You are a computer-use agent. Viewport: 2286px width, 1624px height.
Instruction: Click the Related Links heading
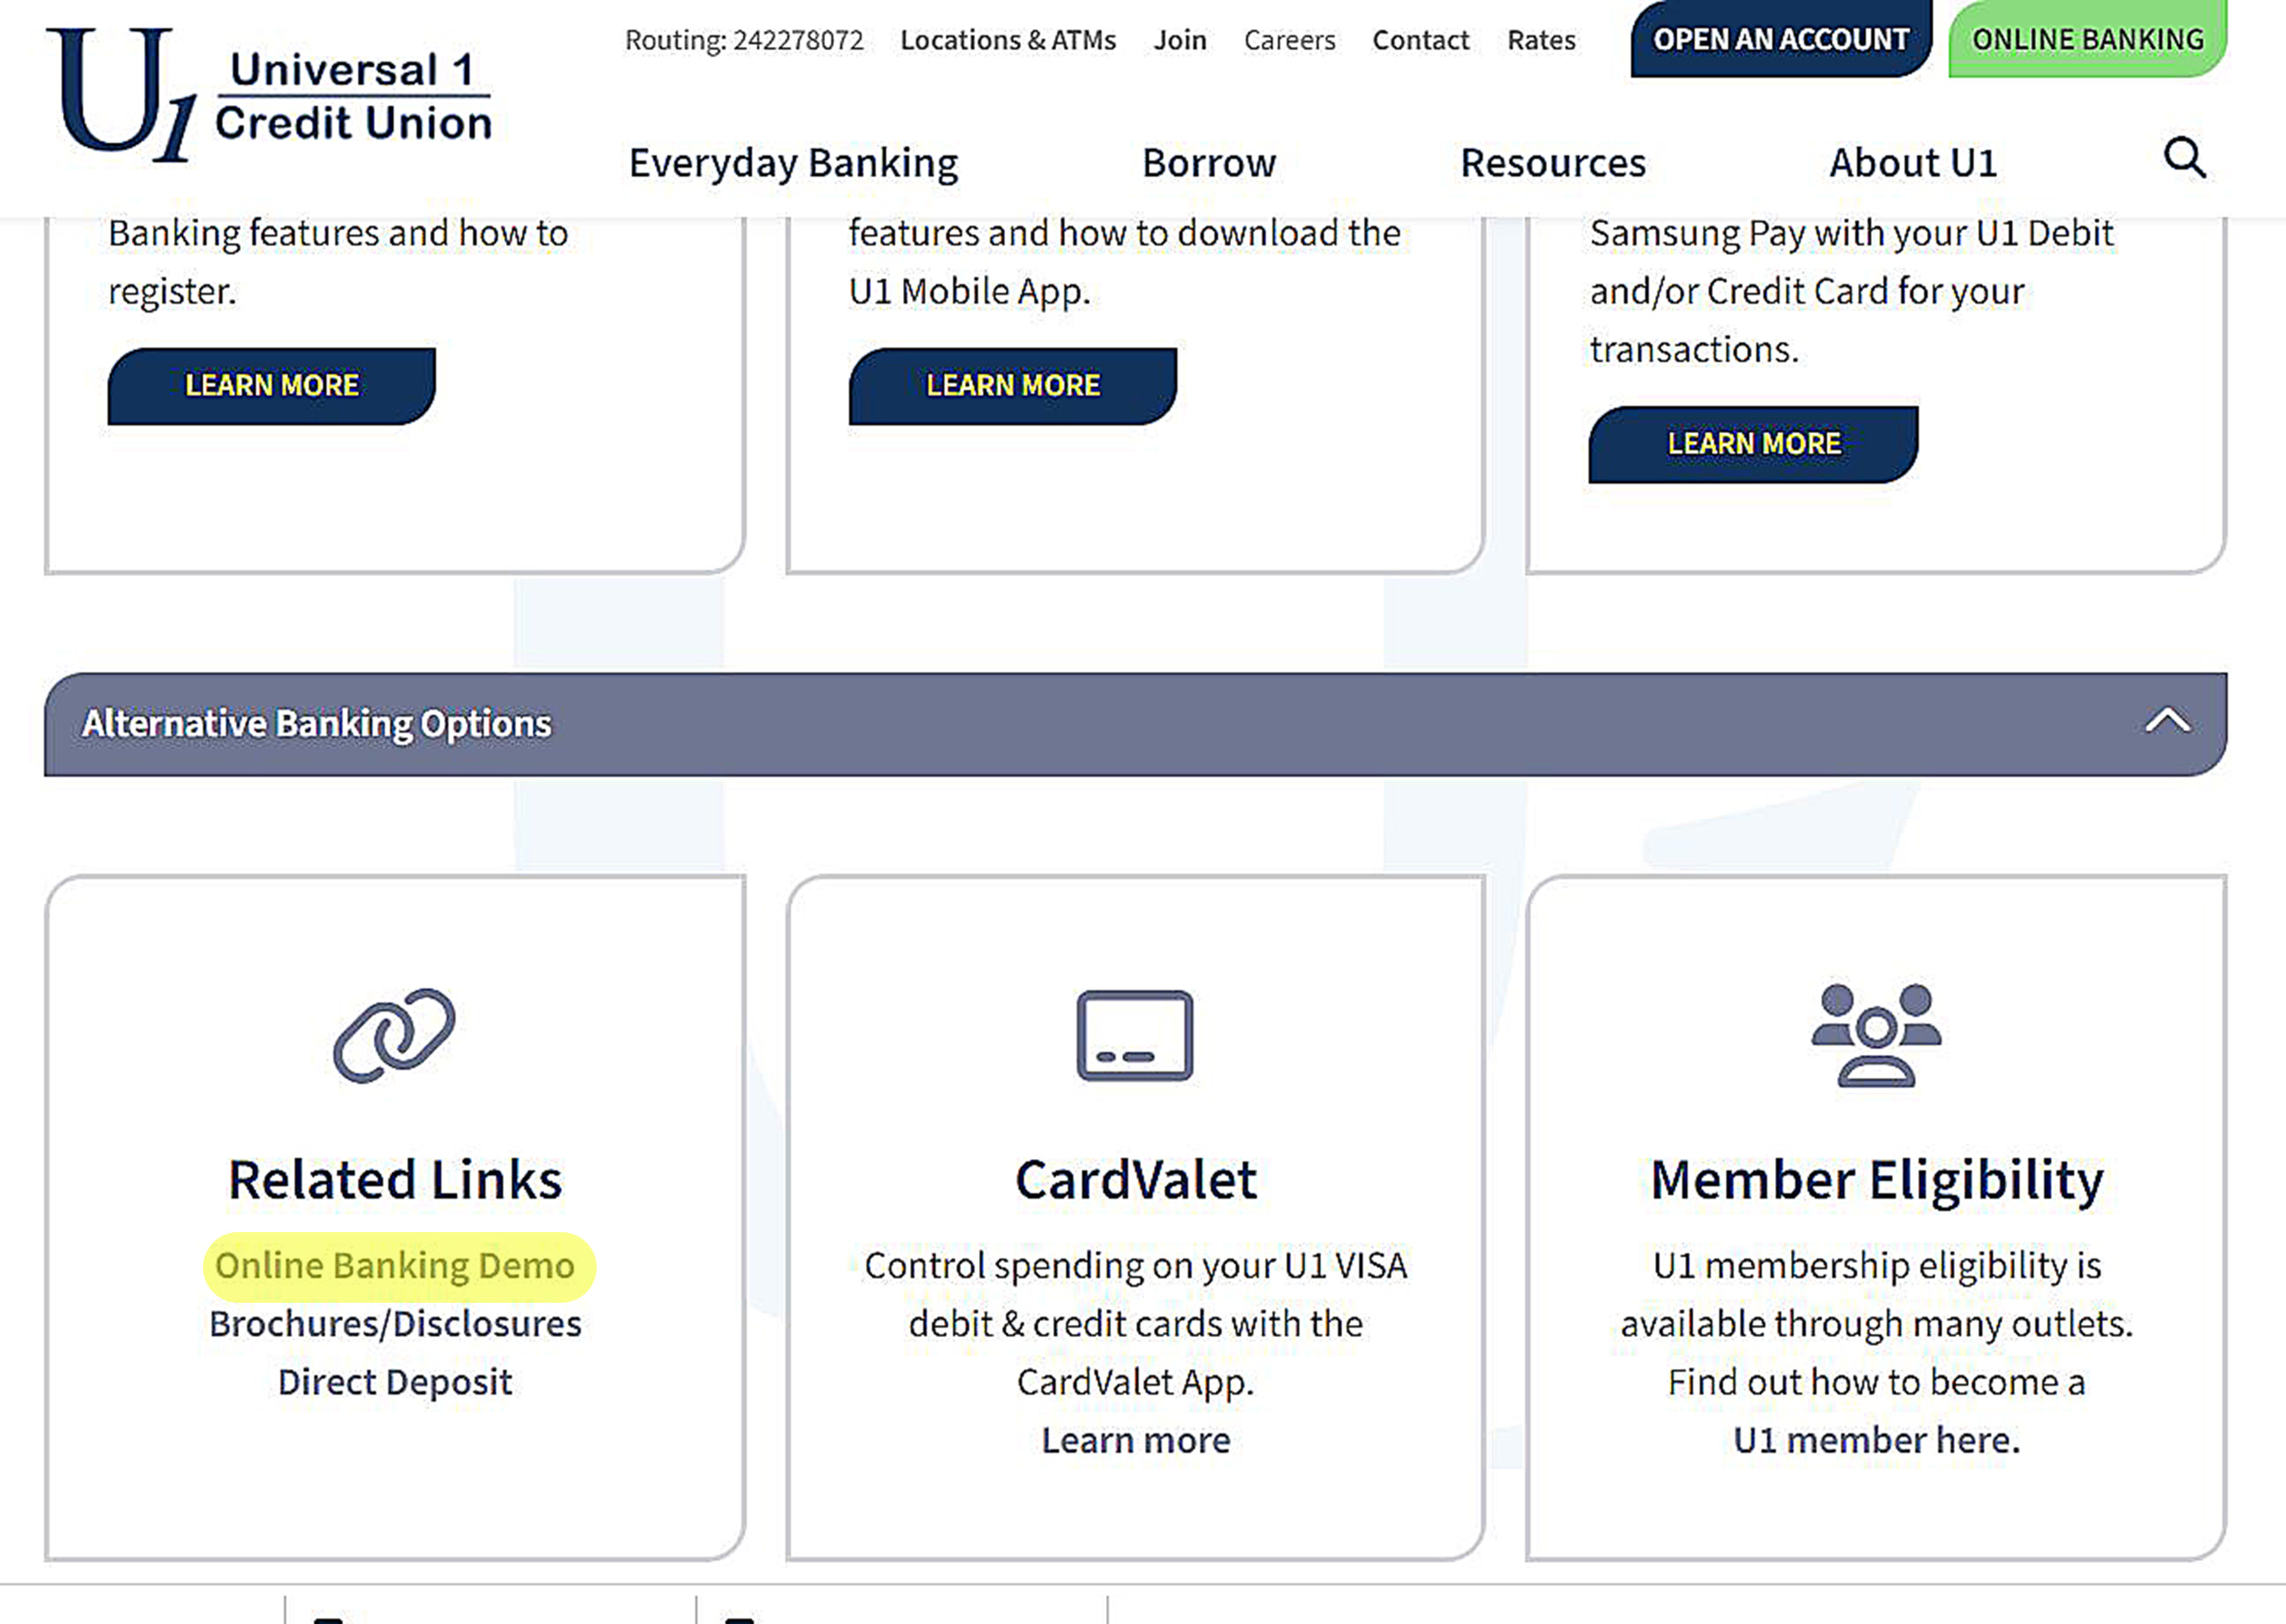(x=395, y=1180)
